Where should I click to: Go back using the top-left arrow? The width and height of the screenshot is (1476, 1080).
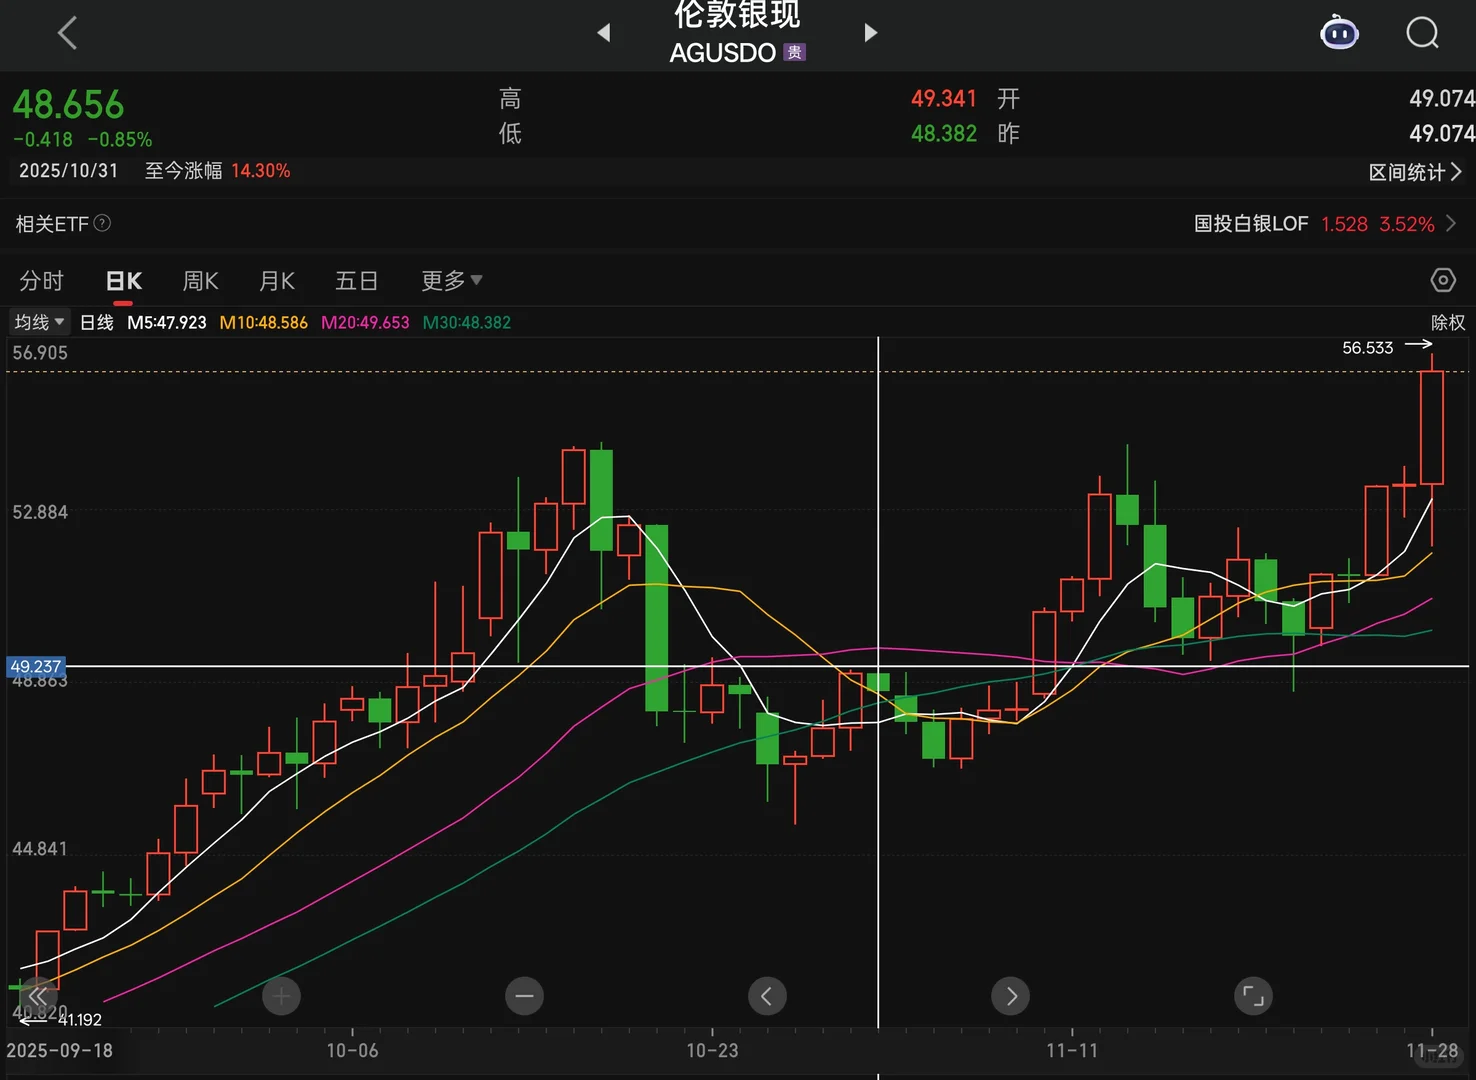tap(67, 32)
